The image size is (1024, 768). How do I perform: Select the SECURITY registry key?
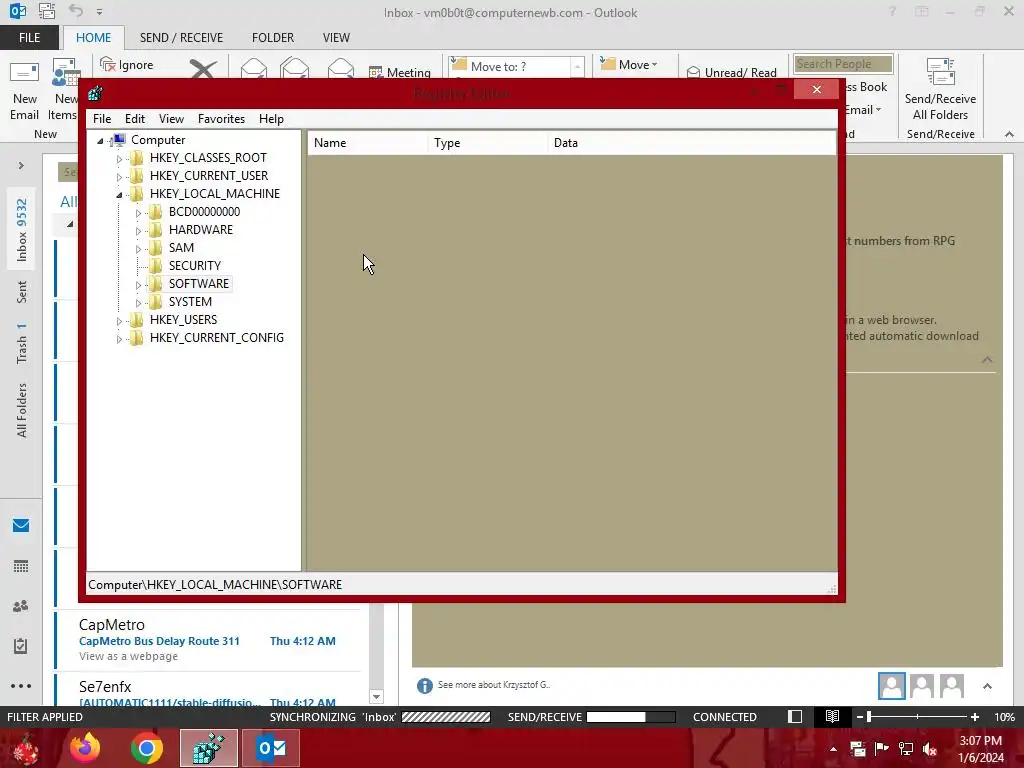[195, 266]
